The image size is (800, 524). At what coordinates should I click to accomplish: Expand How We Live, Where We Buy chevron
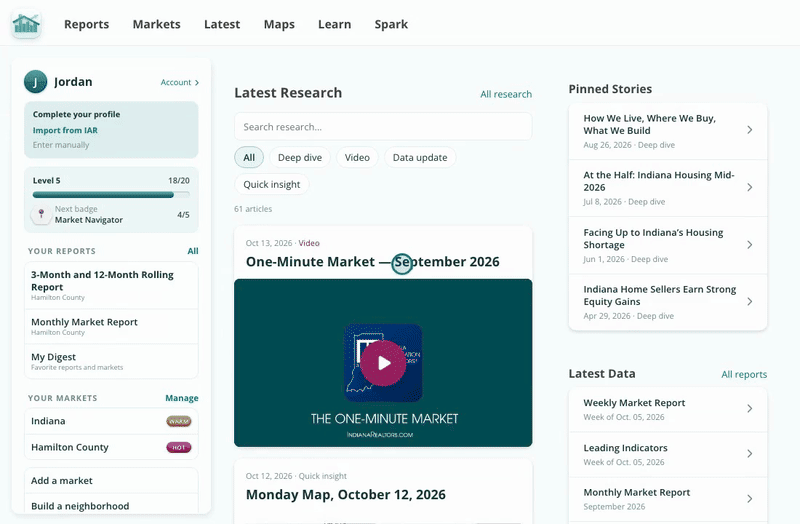[x=749, y=130]
